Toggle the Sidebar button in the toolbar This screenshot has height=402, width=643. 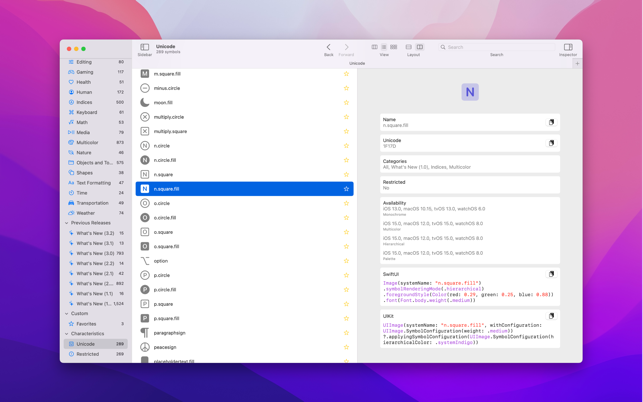coord(144,47)
